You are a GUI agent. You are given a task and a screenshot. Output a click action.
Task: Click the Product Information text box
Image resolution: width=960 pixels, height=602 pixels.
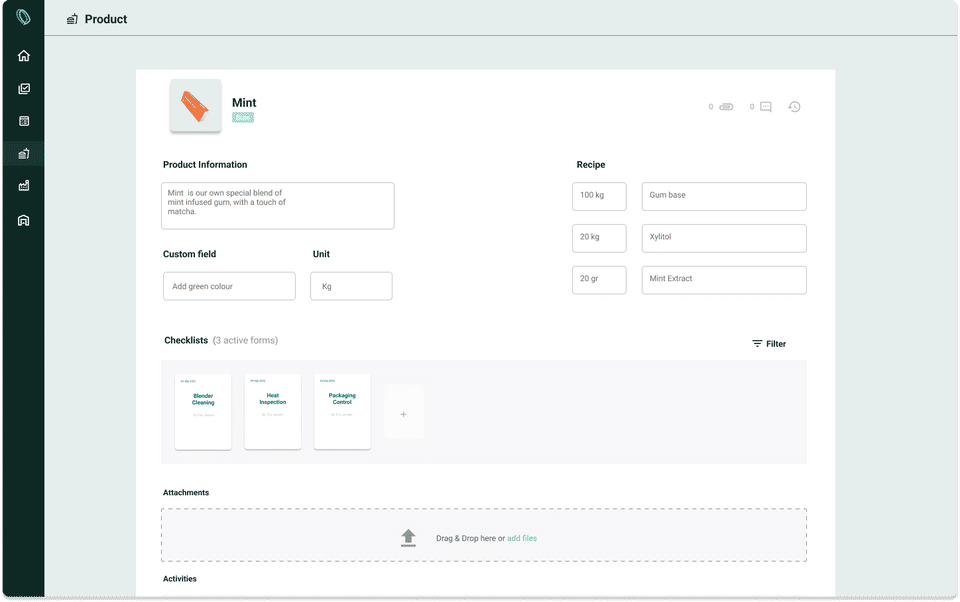(278, 206)
